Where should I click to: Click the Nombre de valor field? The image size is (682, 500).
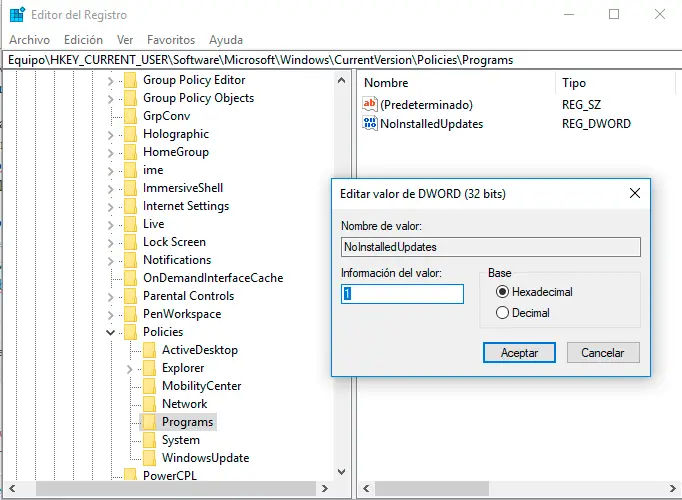point(491,247)
